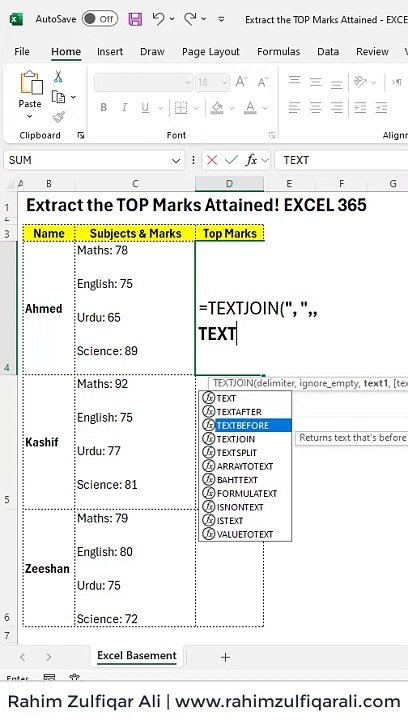
Task: Select TEXTAFTER from the autocomplete list
Action: click(245, 412)
